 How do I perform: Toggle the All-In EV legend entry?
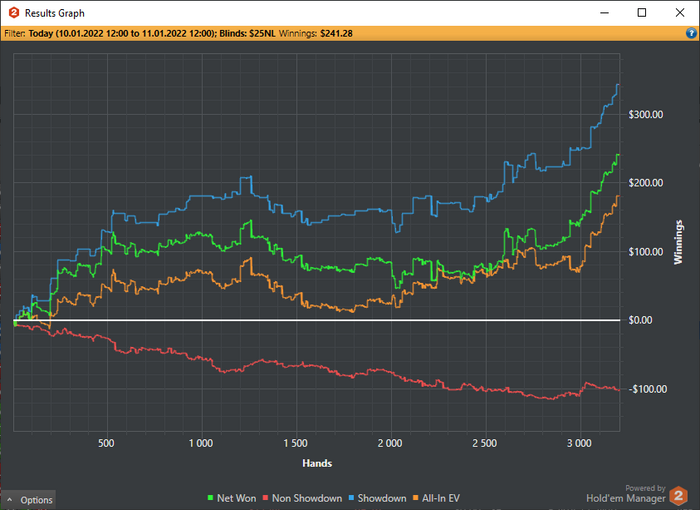[436, 498]
